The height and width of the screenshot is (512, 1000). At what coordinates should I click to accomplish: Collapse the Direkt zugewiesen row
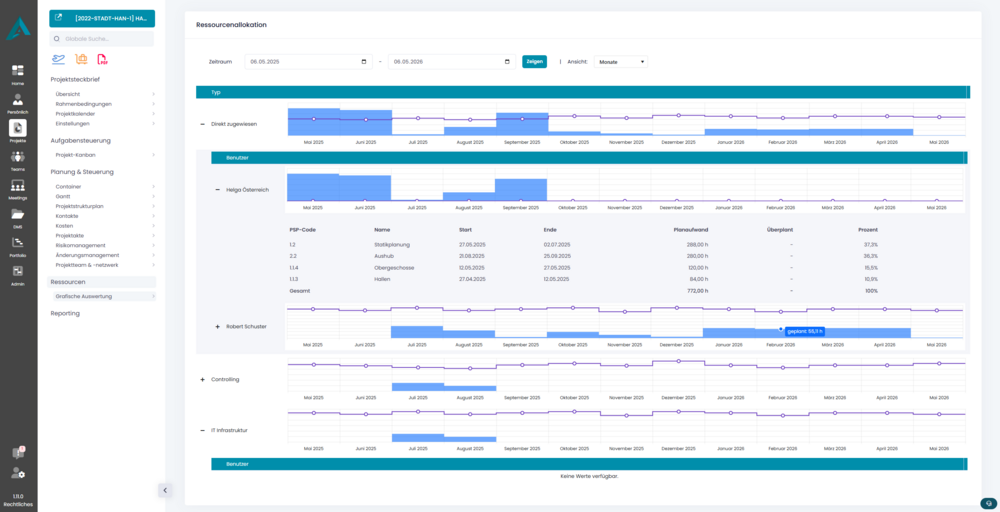click(x=203, y=124)
